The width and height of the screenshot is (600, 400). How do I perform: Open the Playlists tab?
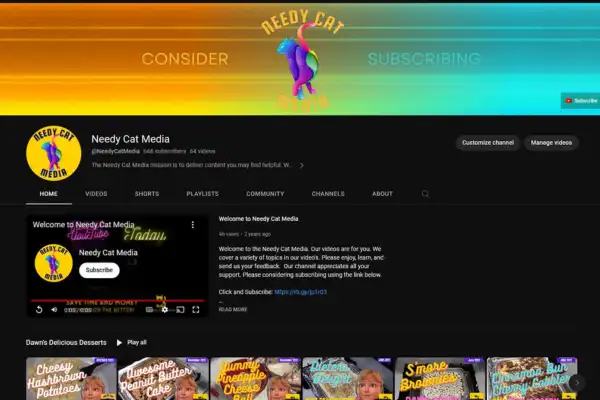point(202,194)
